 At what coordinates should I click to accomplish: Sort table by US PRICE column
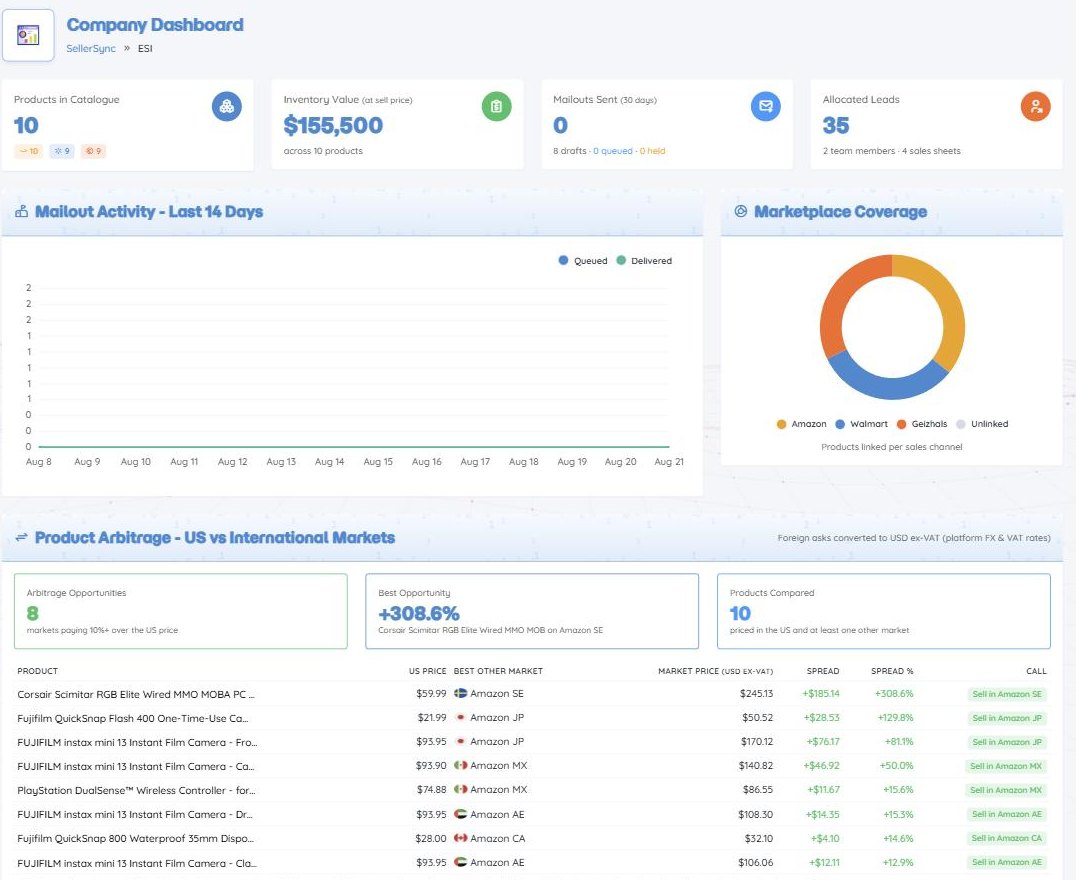(x=428, y=671)
